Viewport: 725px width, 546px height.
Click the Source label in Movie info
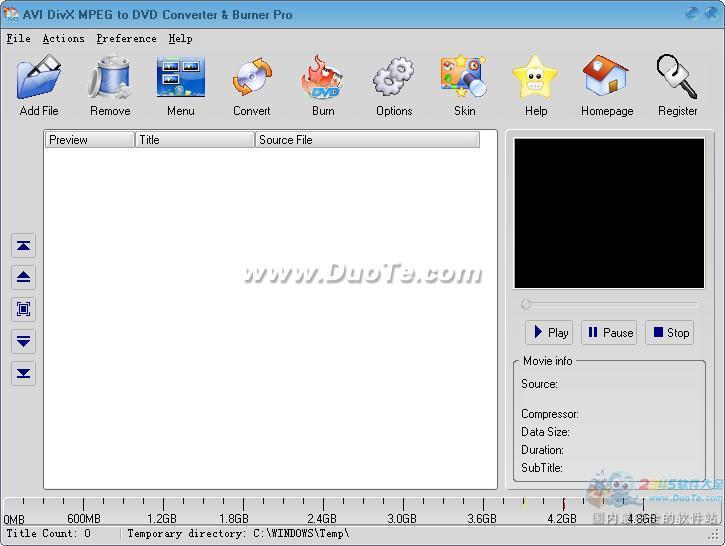(x=539, y=384)
